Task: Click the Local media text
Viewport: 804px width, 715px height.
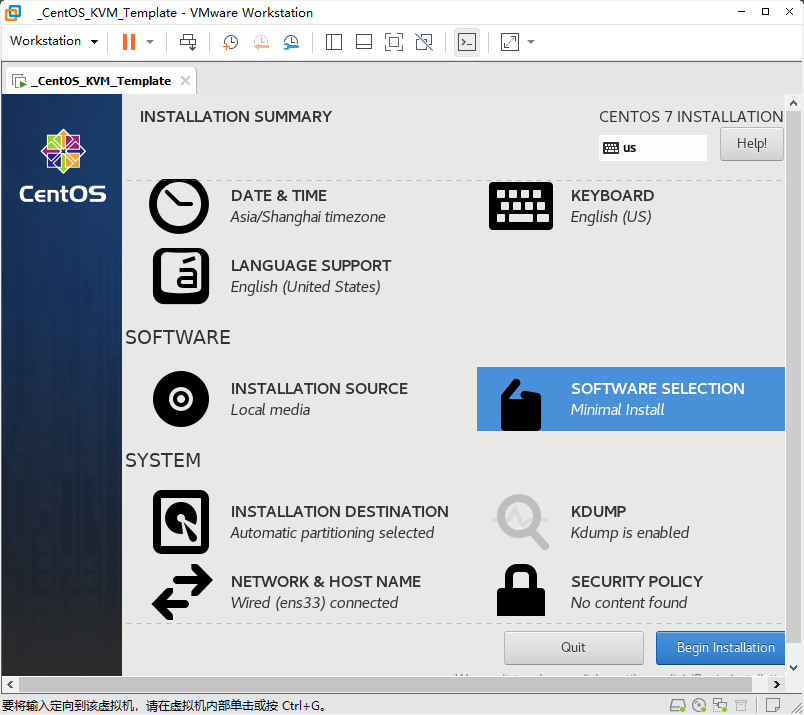Action: (270, 409)
